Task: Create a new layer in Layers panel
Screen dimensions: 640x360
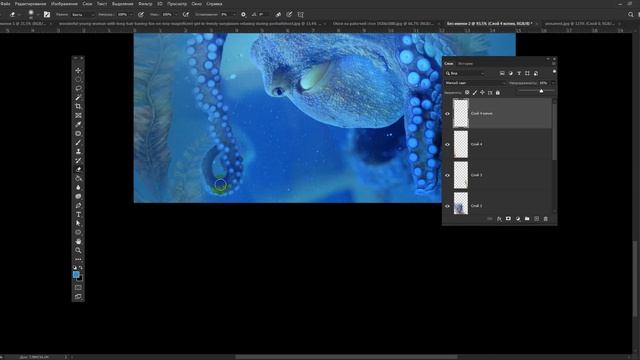Action: click(536, 219)
